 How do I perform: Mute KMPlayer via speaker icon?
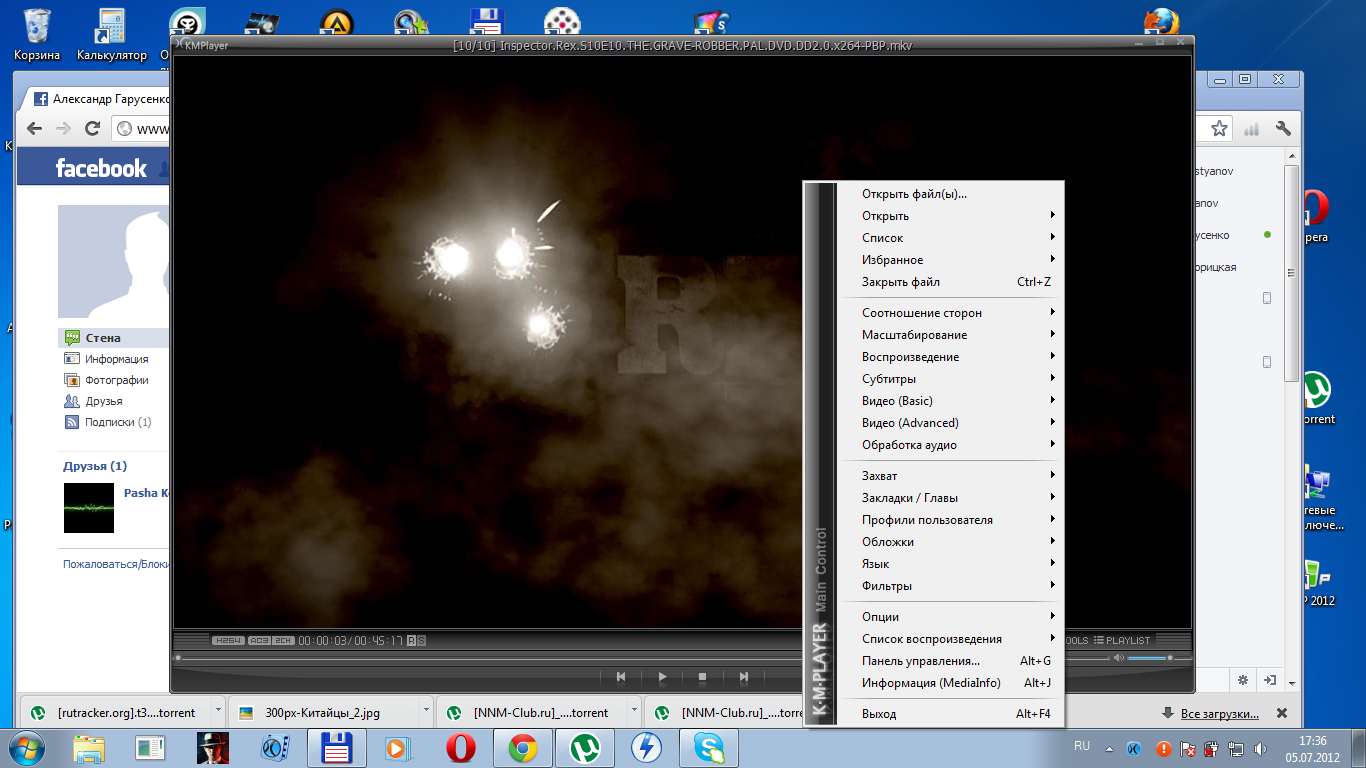[x=1119, y=658]
